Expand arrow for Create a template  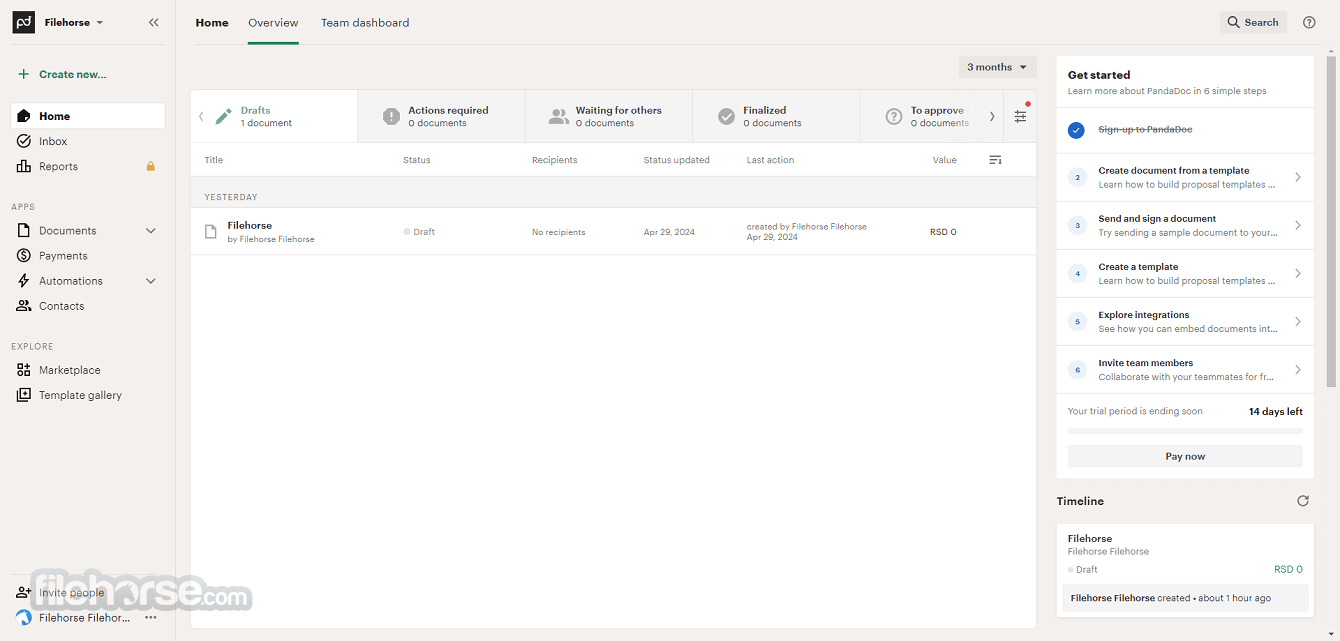(1298, 273)
